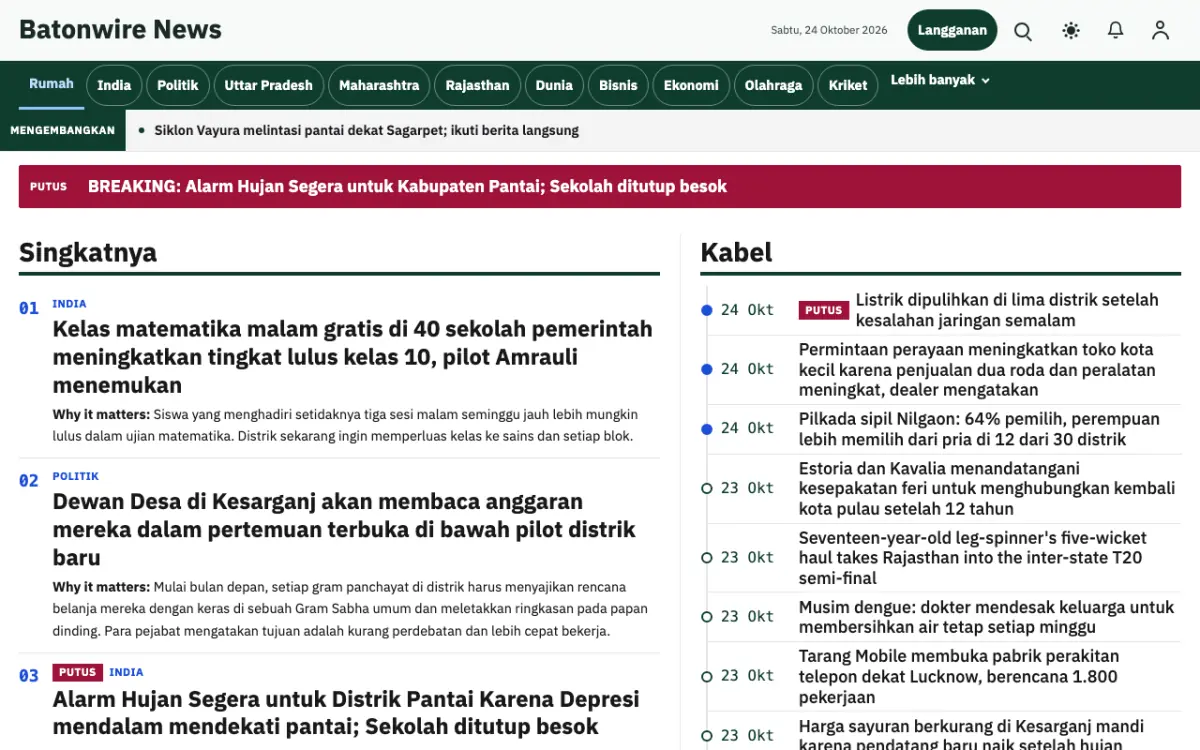The image size is (1200, 750).
Task: Open user account profile icon
Action: pyautogui.click(x=1160, y=31)
